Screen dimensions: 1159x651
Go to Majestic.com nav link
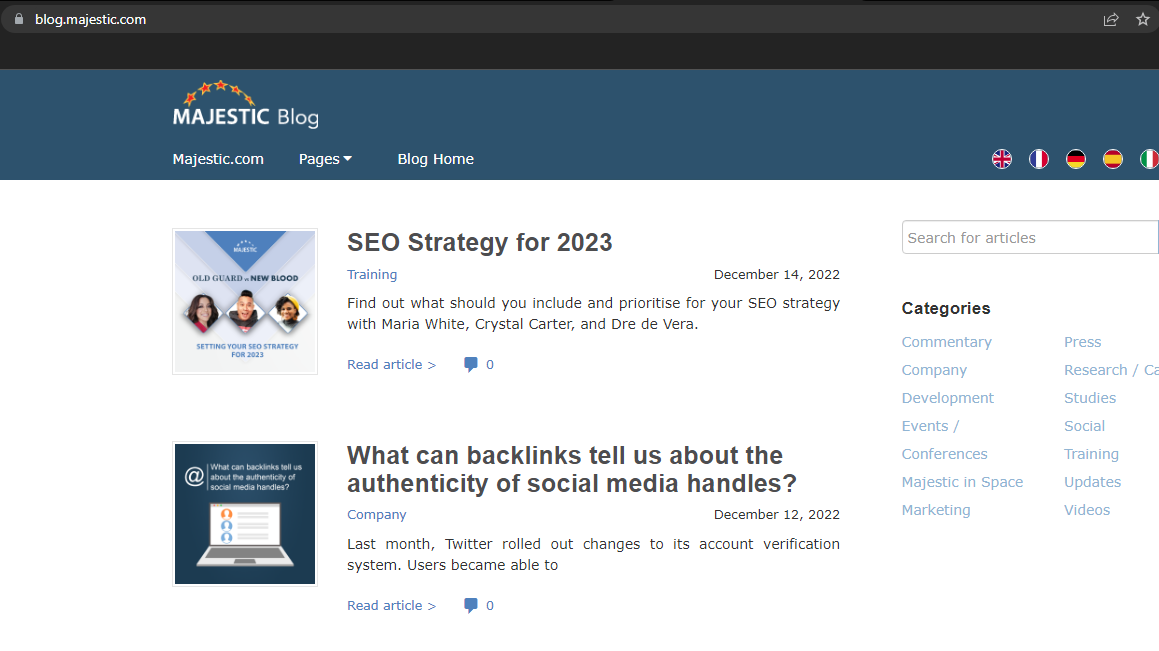pyautogui.click(x=218, y=159)
